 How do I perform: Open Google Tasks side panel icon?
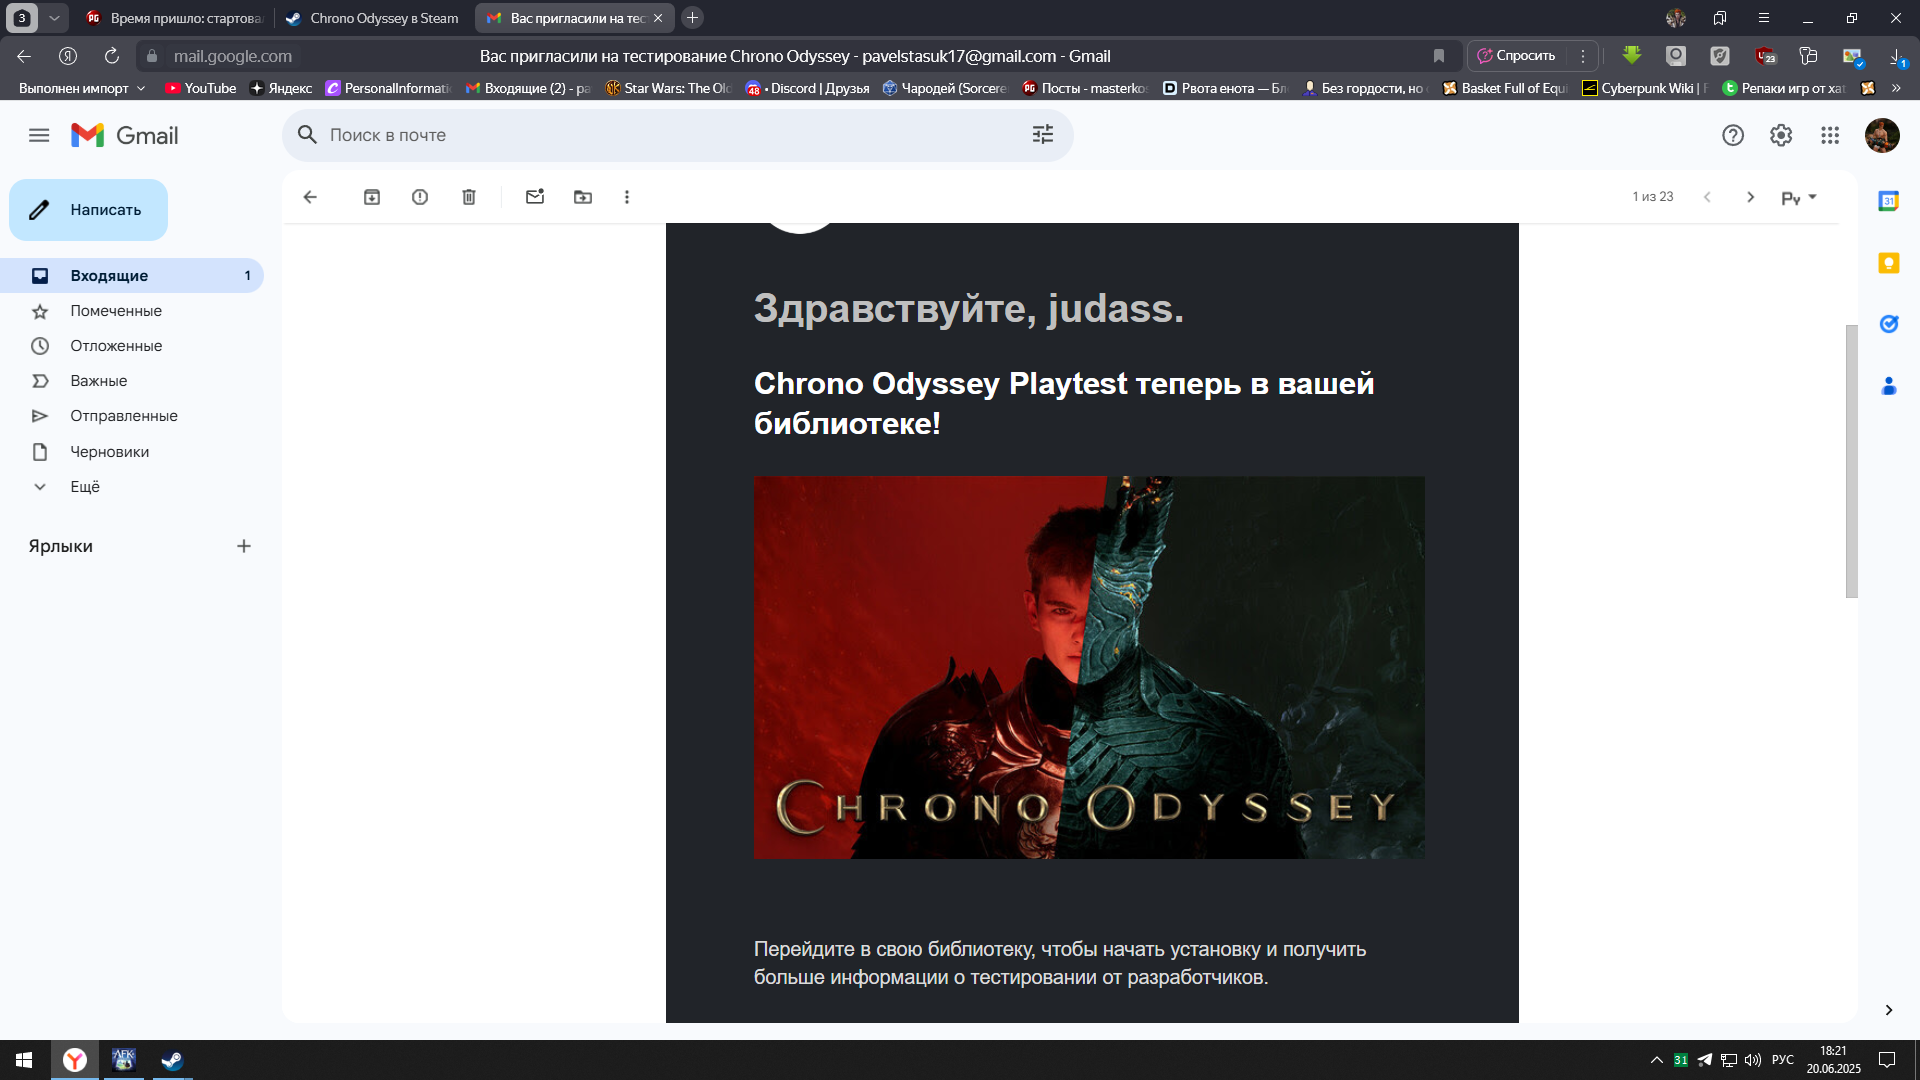[1888, 324]
